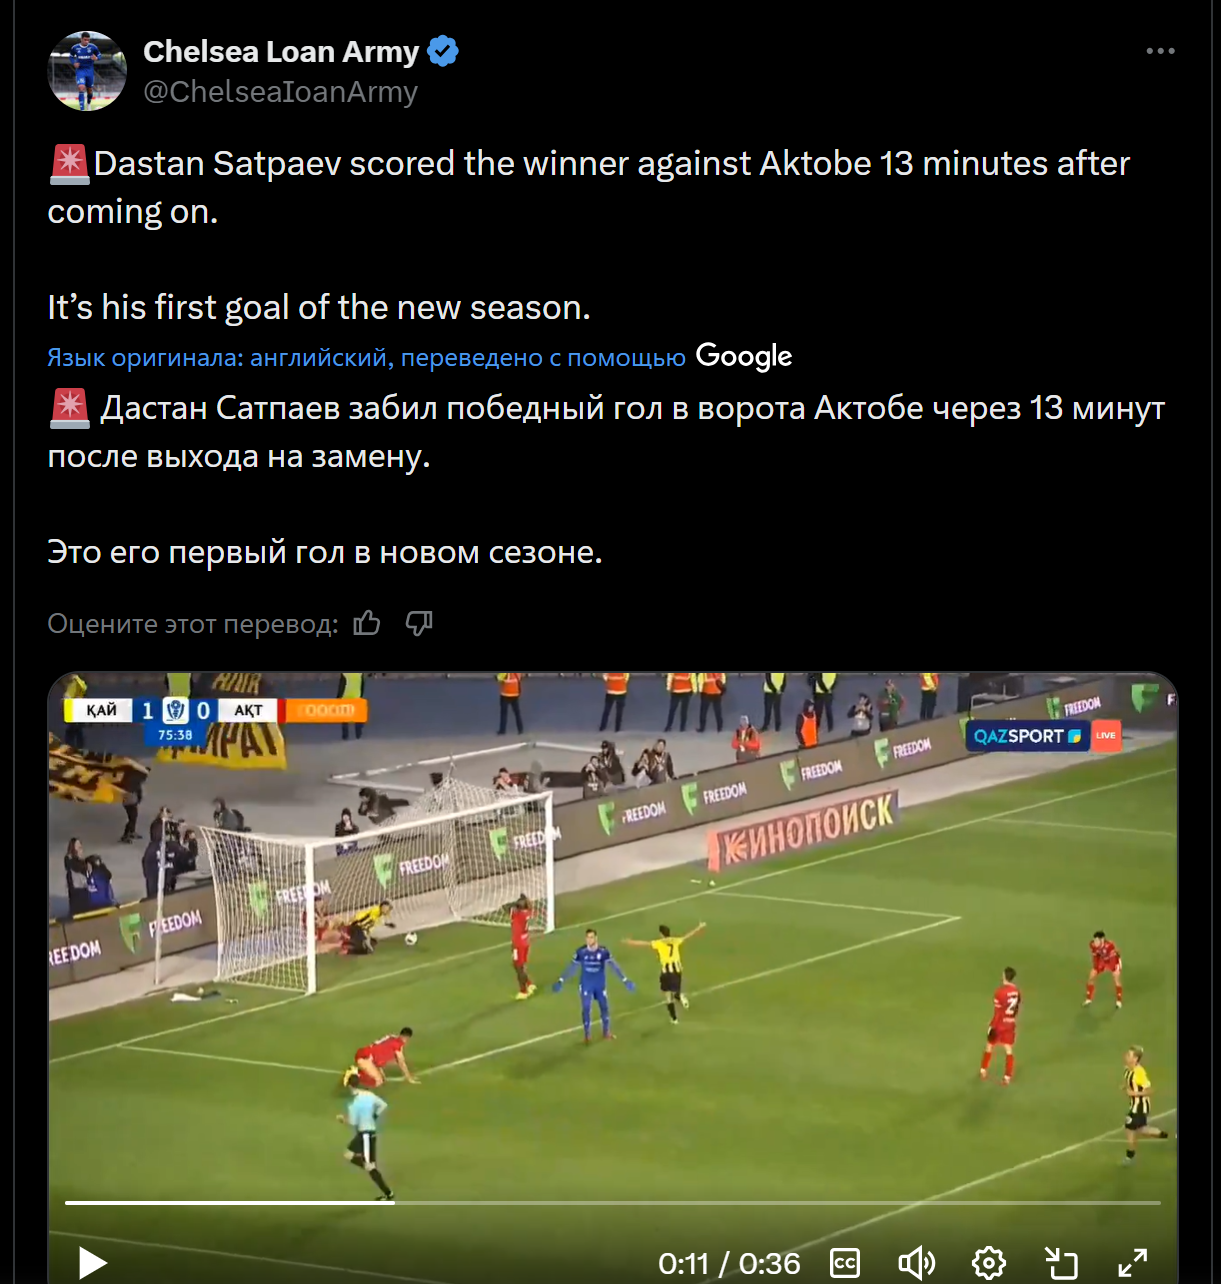Click the QAZSPORT logo in video
This screenshot has height=1284, width=1221.
[1028, 736]
